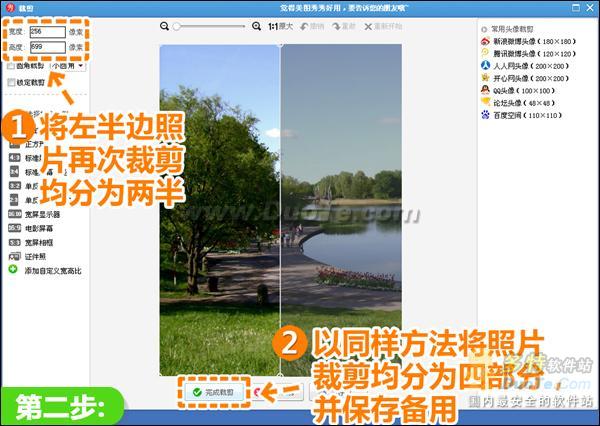Viewport: 600px width, 426px height.
Task: Click the 宽度 width input field
Action: (x=47, y=32)
